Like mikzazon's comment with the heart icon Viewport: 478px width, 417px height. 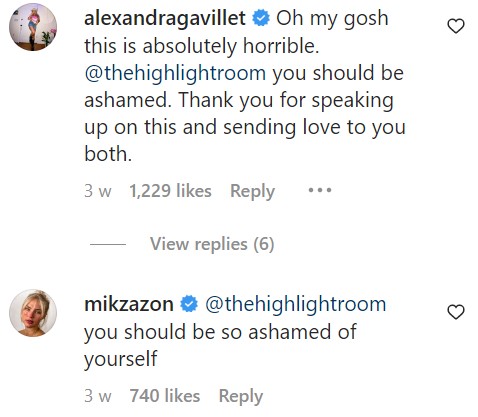455,312
